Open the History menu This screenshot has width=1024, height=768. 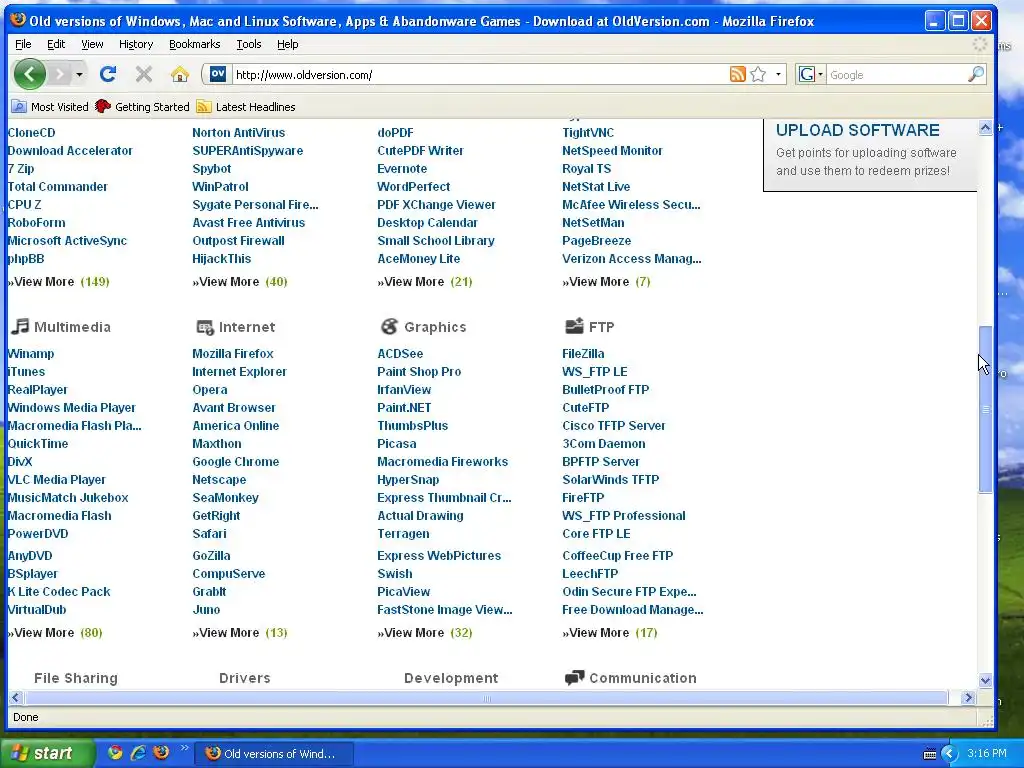click(136, 44)
